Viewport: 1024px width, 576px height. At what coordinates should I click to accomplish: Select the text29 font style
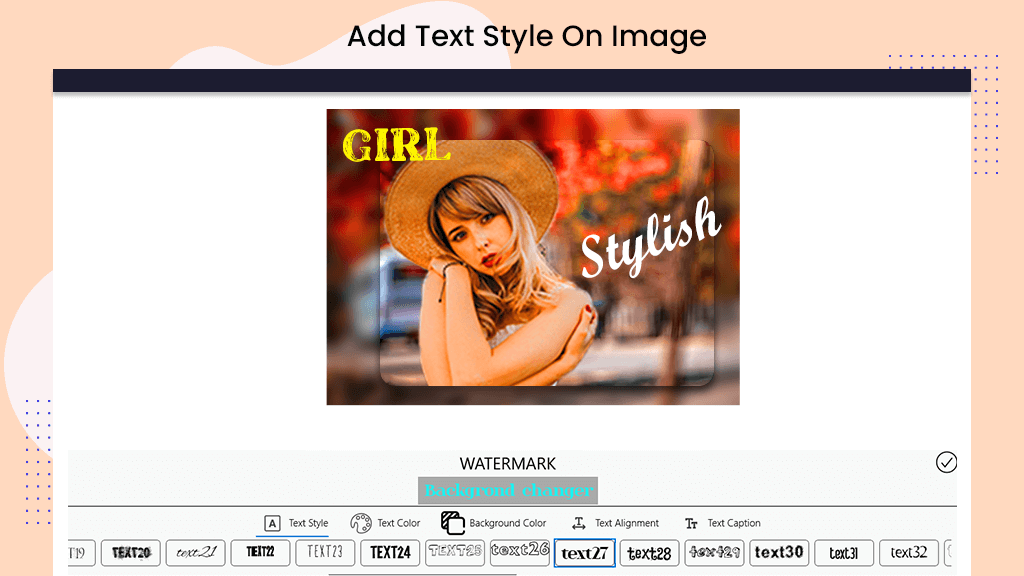[x=714, y=552]
